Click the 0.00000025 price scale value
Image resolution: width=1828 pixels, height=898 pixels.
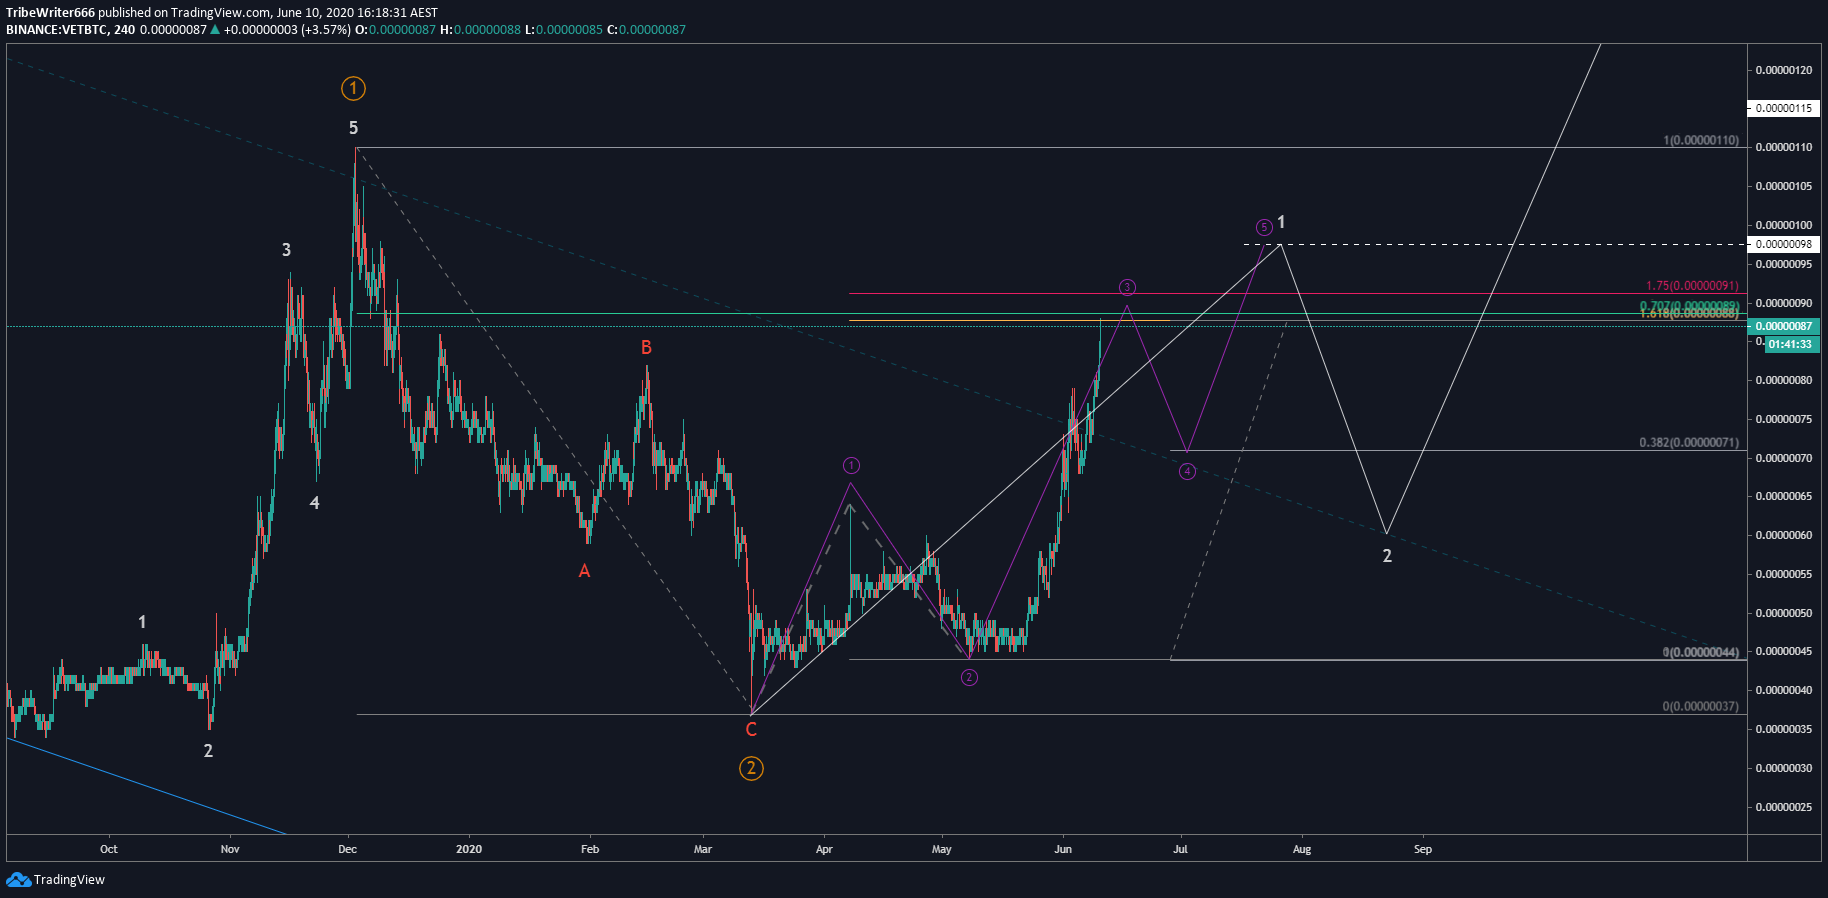pos(1784,807)
